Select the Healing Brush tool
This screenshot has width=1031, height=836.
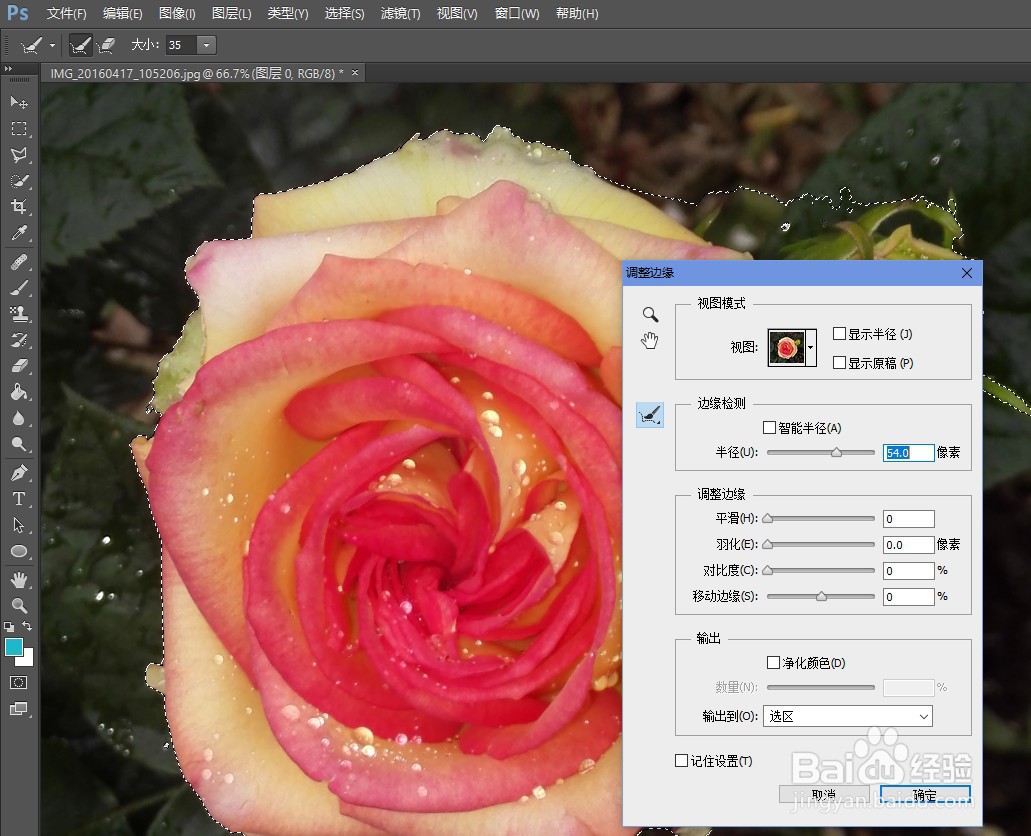(x=19, y=262)
